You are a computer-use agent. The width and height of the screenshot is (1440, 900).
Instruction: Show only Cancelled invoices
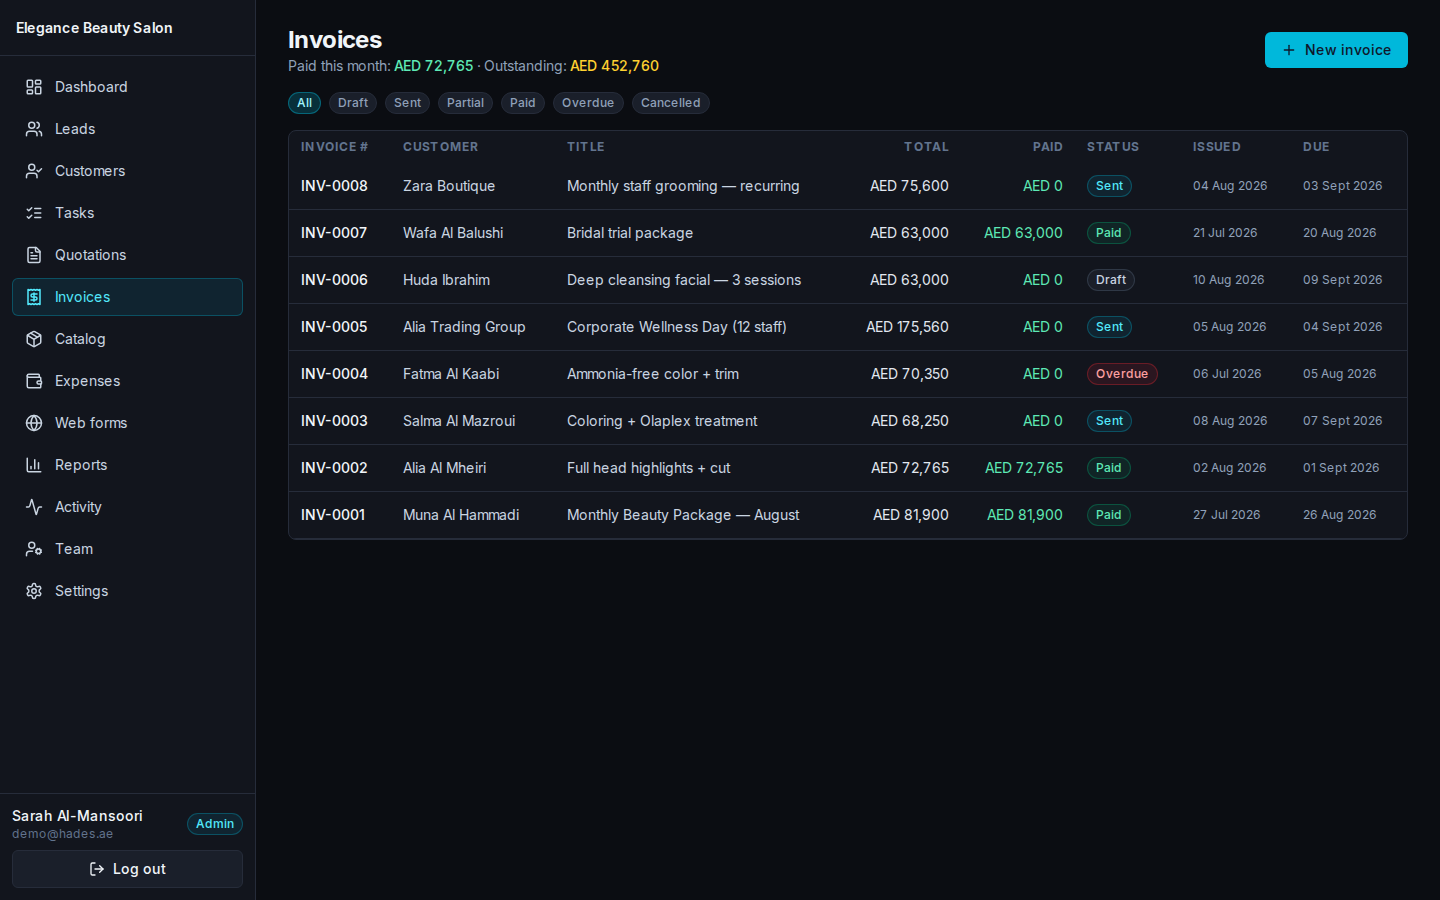point(671,103)
